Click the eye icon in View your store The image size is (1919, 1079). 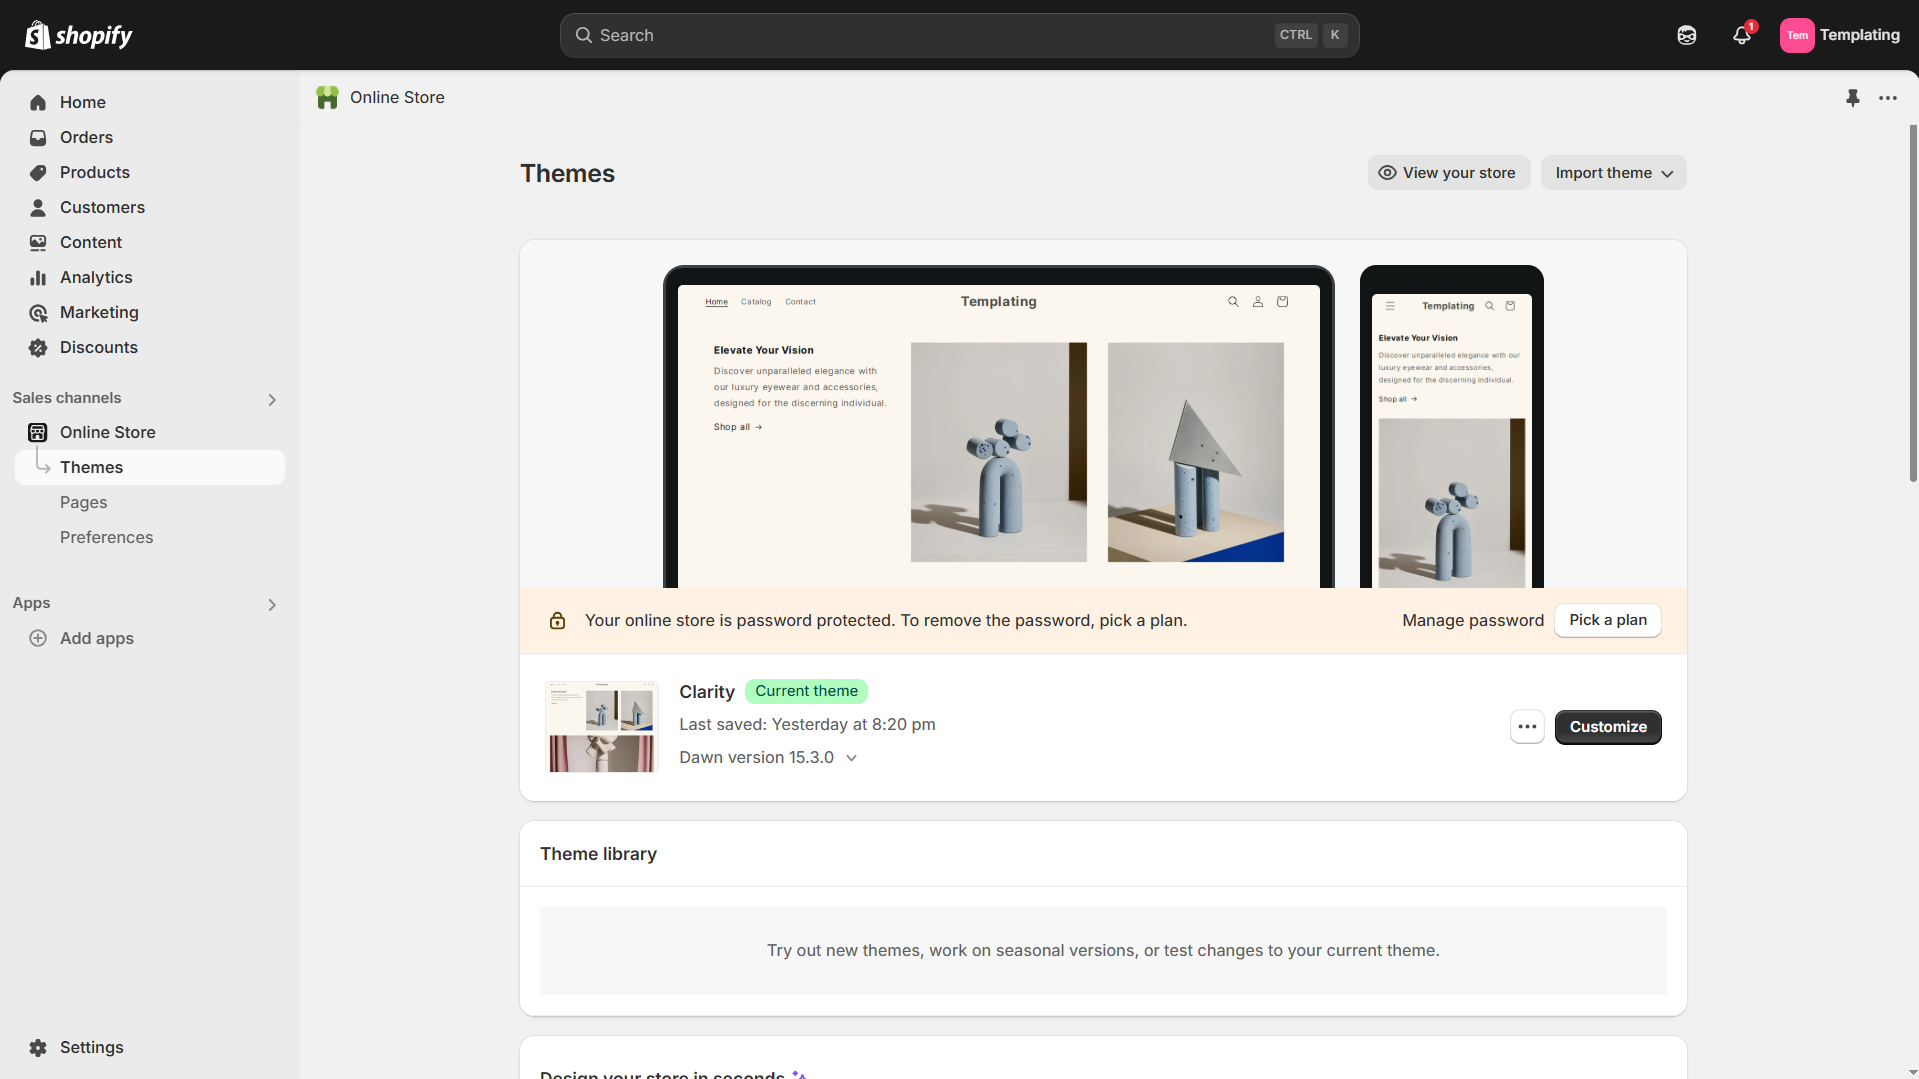coord(1387,172)
